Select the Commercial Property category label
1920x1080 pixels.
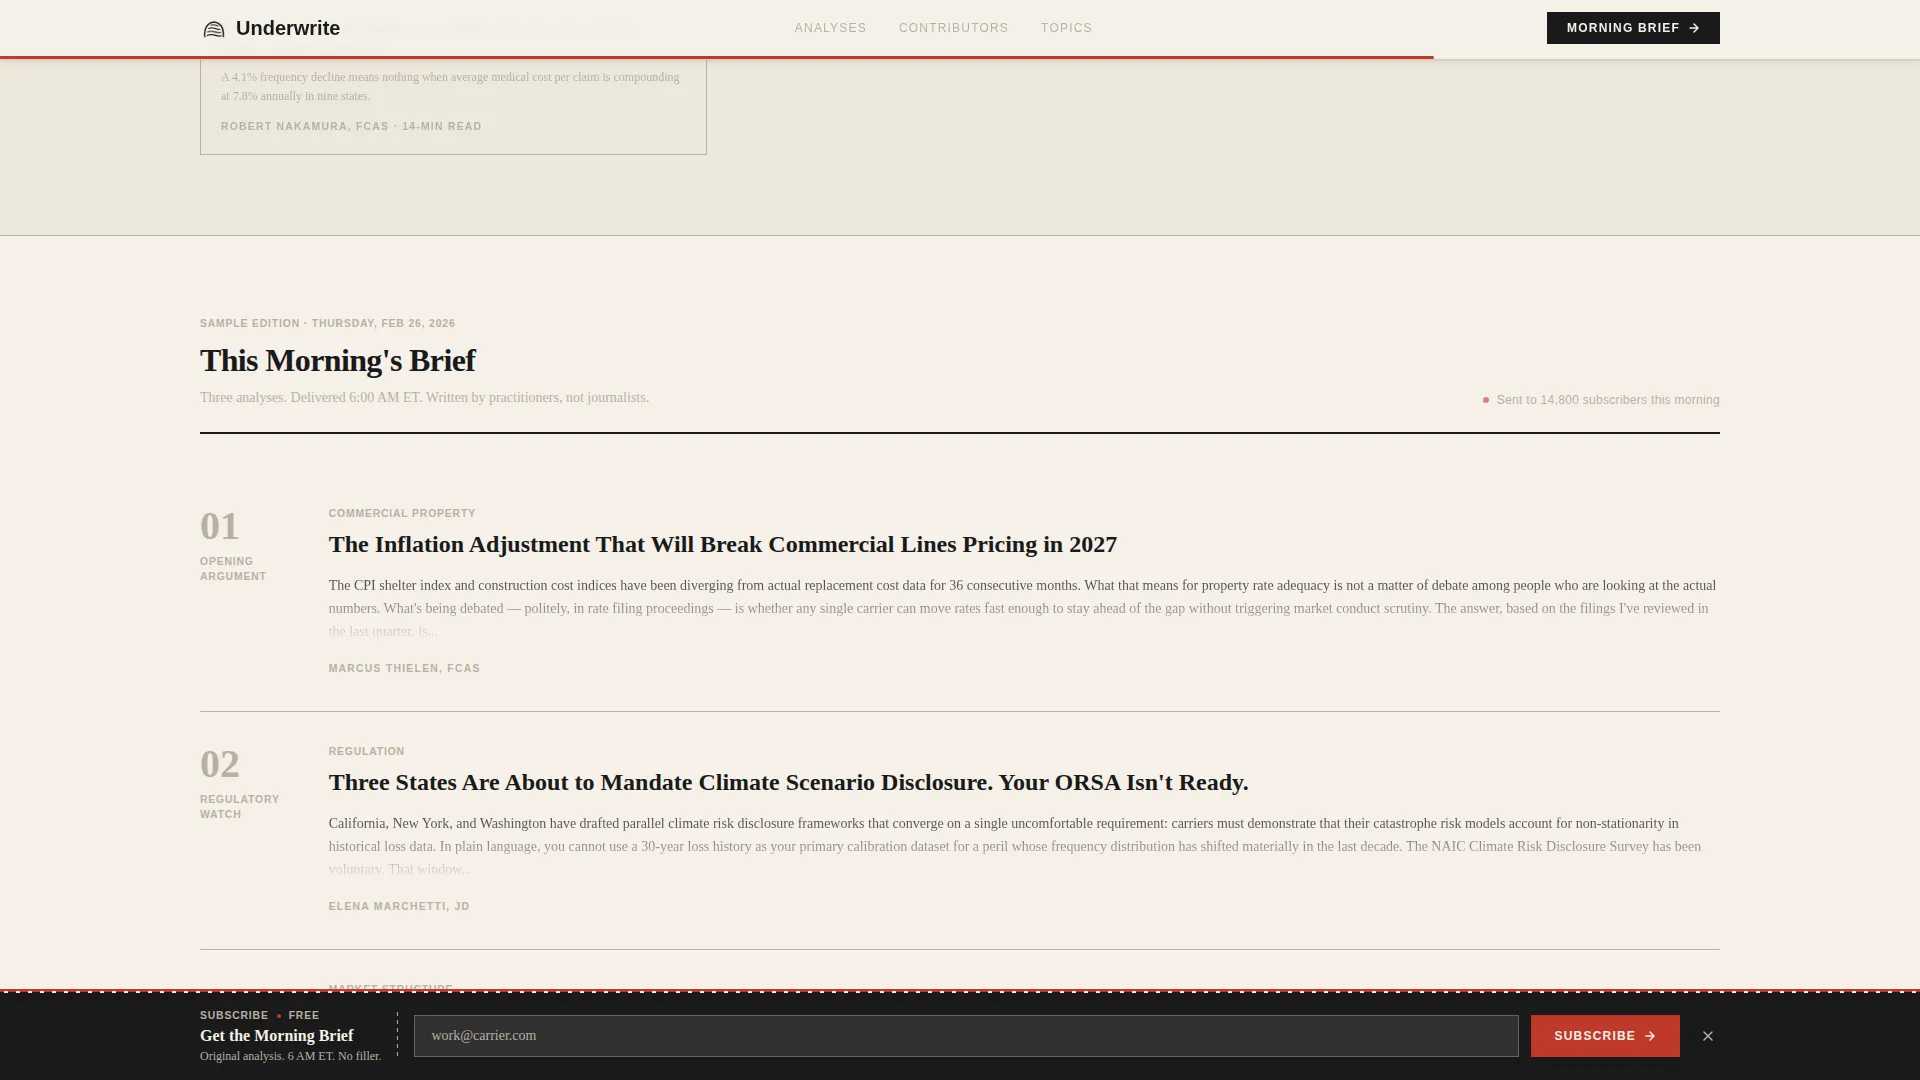coord(402,514)
